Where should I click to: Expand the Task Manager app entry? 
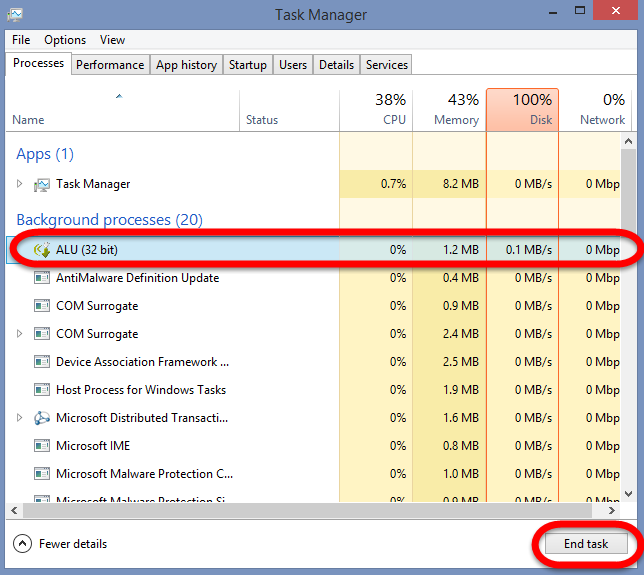click(19, 184)
